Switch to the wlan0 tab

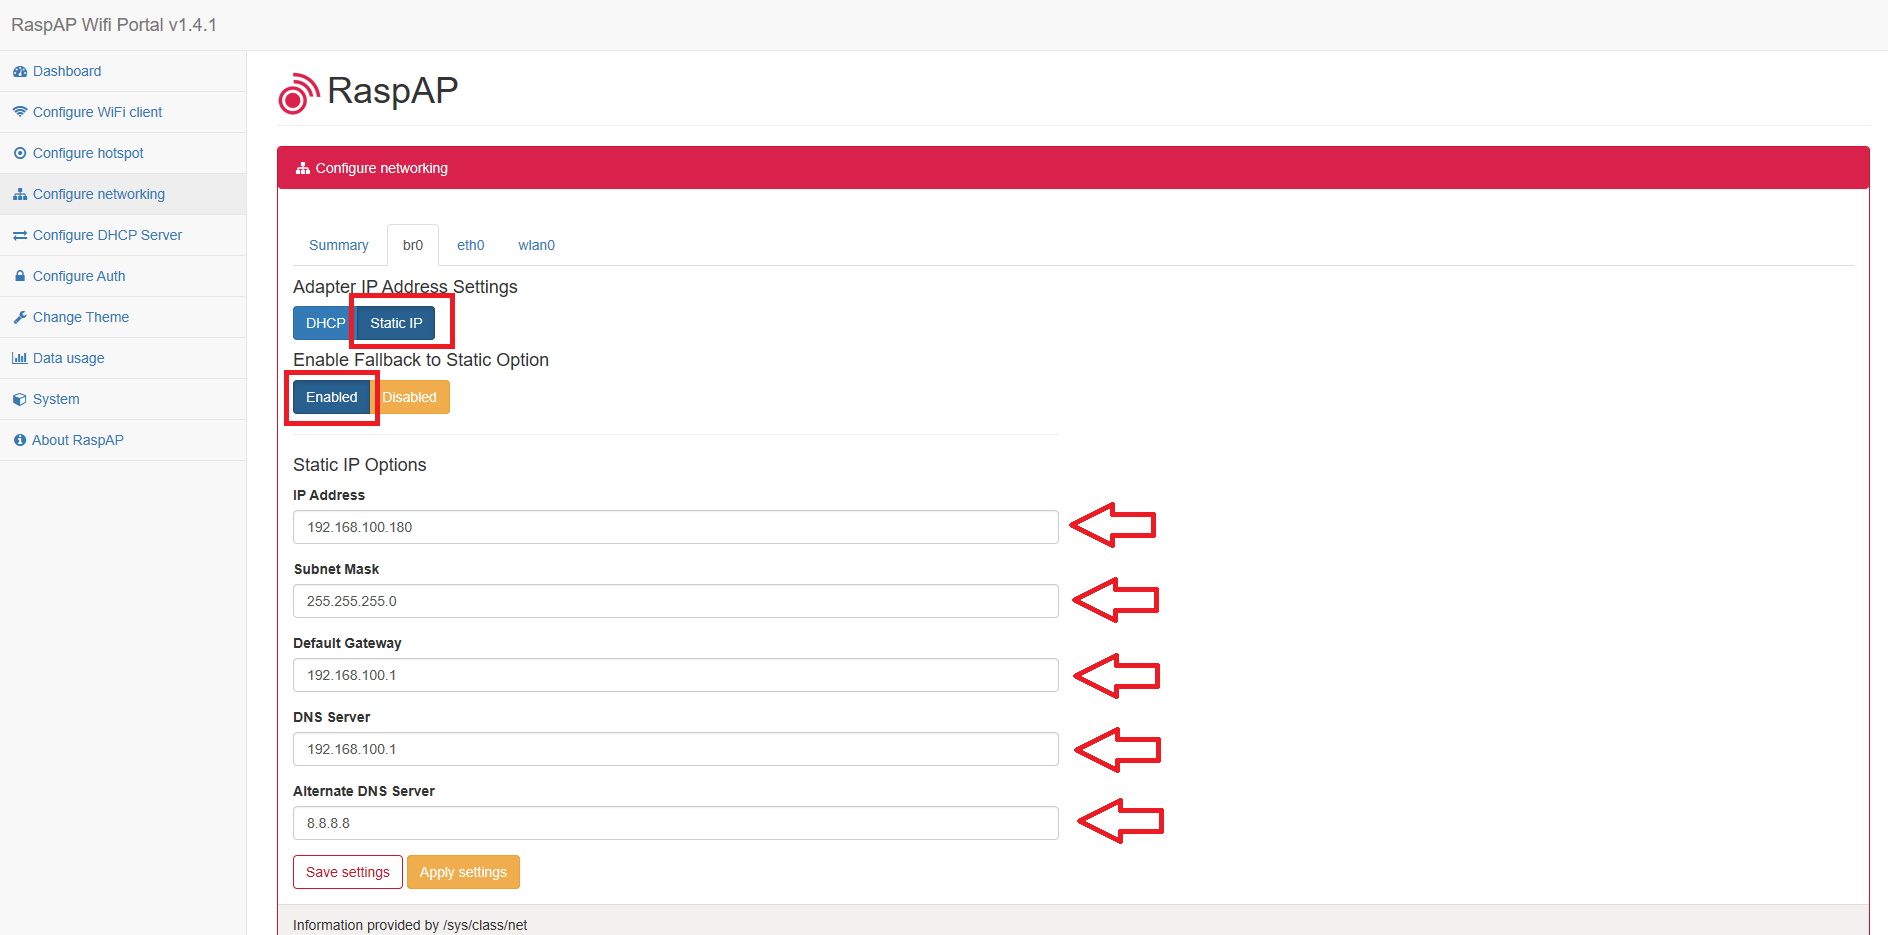tap(536, 245)
